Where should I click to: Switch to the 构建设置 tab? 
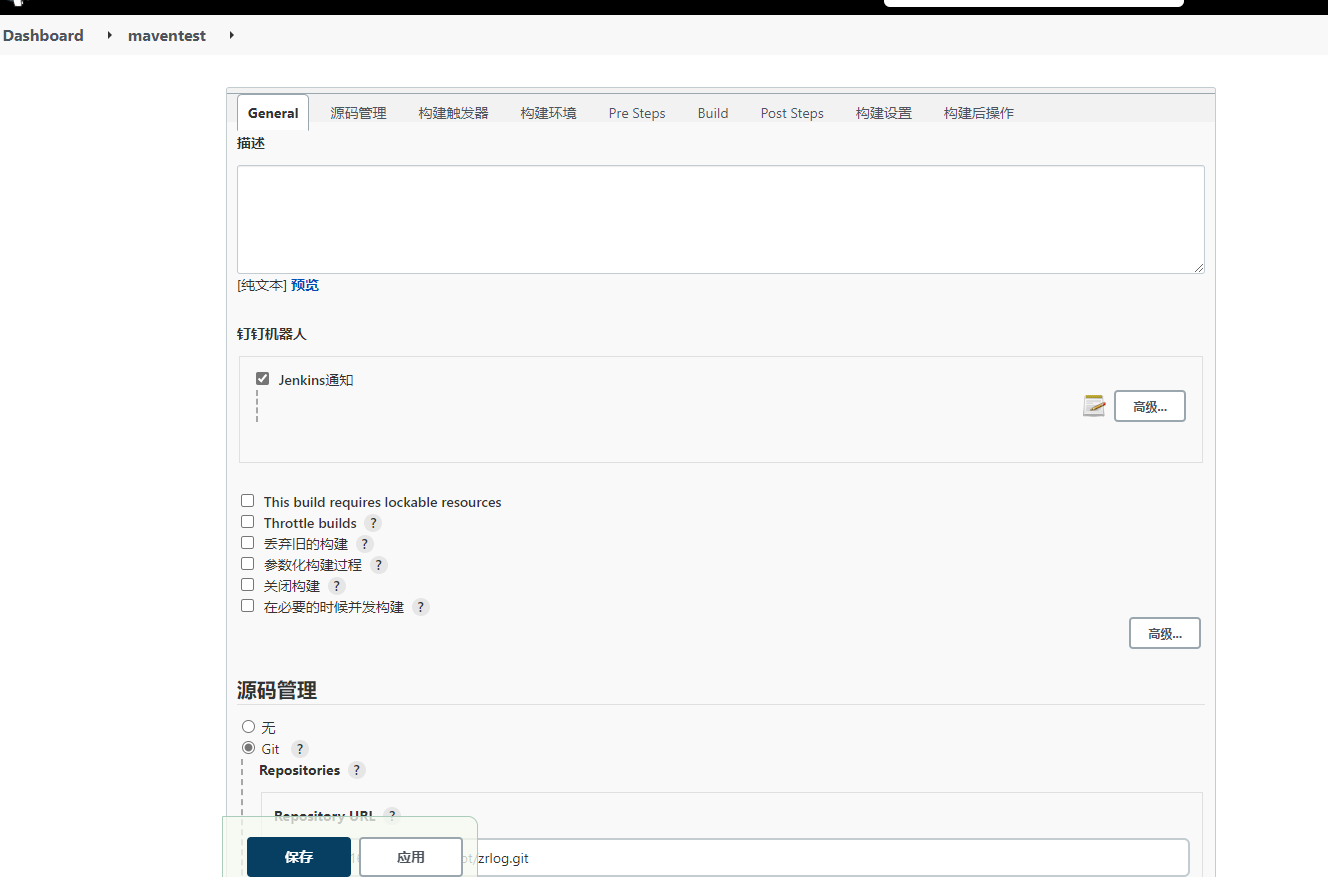pos(883,113)
